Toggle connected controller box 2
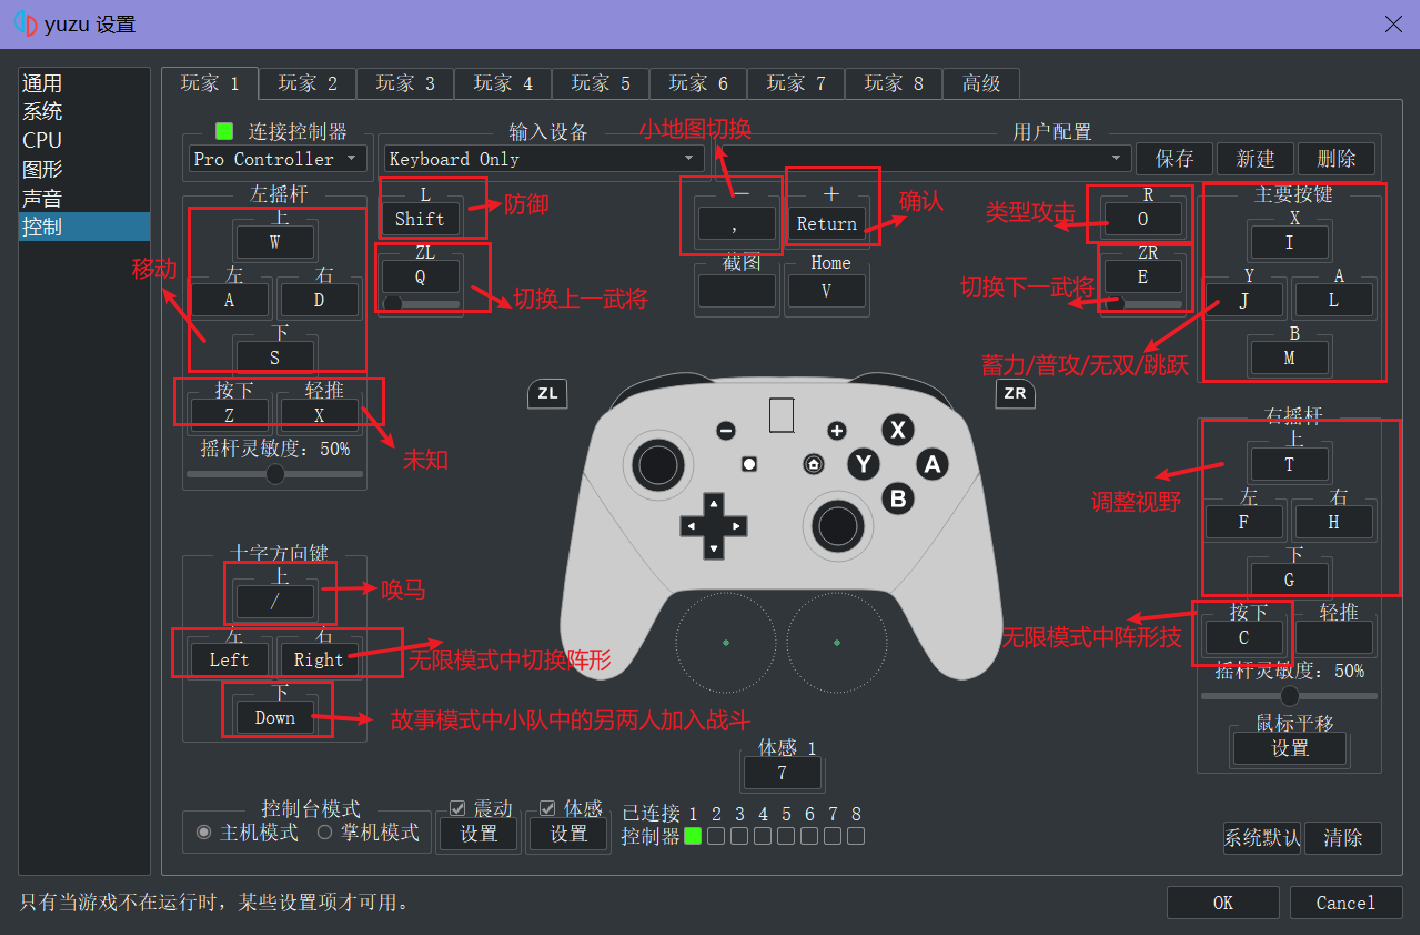The width and height of the screenshot is (1420, 935). coord(716,836)
